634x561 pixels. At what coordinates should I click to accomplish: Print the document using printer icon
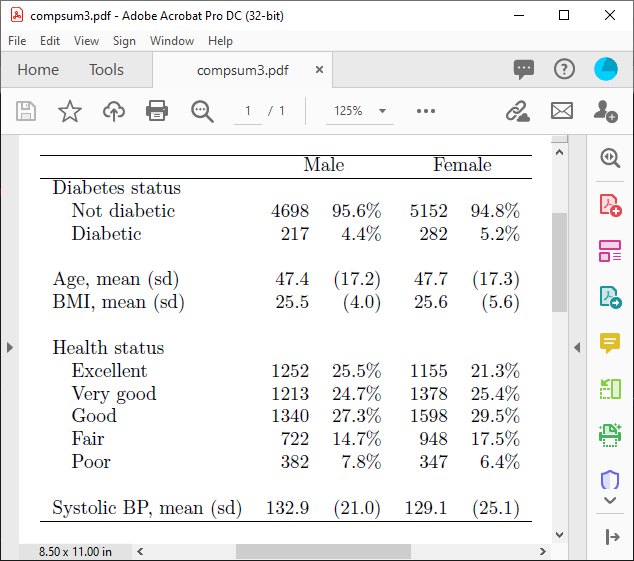(157, 111)
